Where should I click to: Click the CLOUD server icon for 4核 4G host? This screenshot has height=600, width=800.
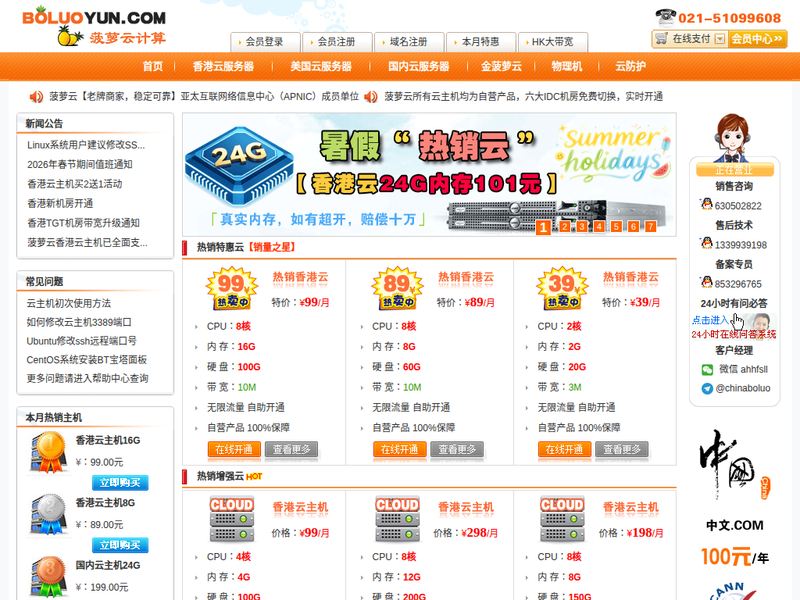[x=232, y=519]
